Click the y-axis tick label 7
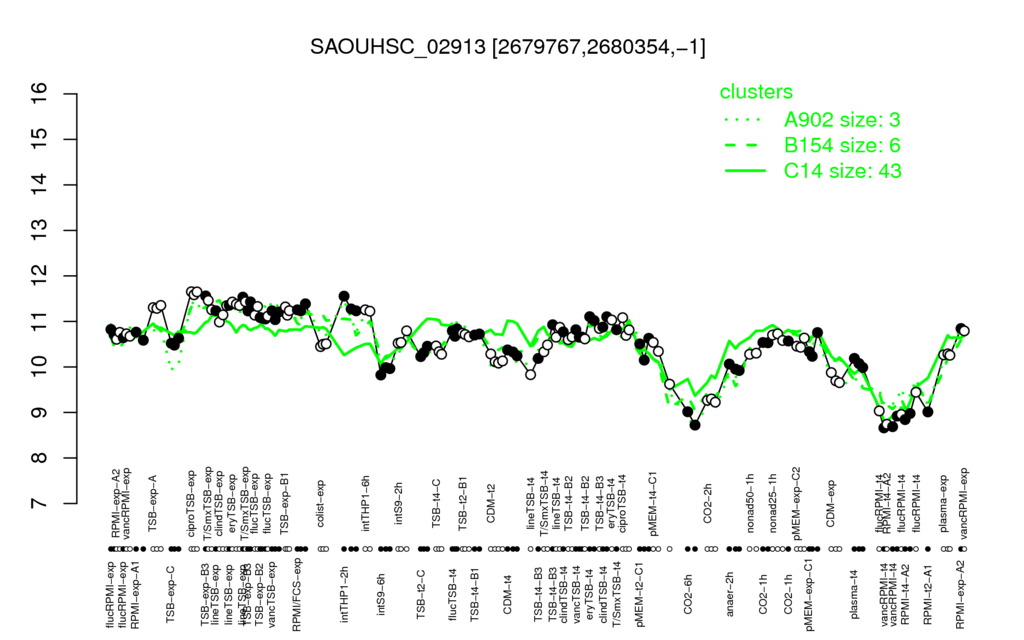Viewport: 1024px width, 640px height. 40,503
